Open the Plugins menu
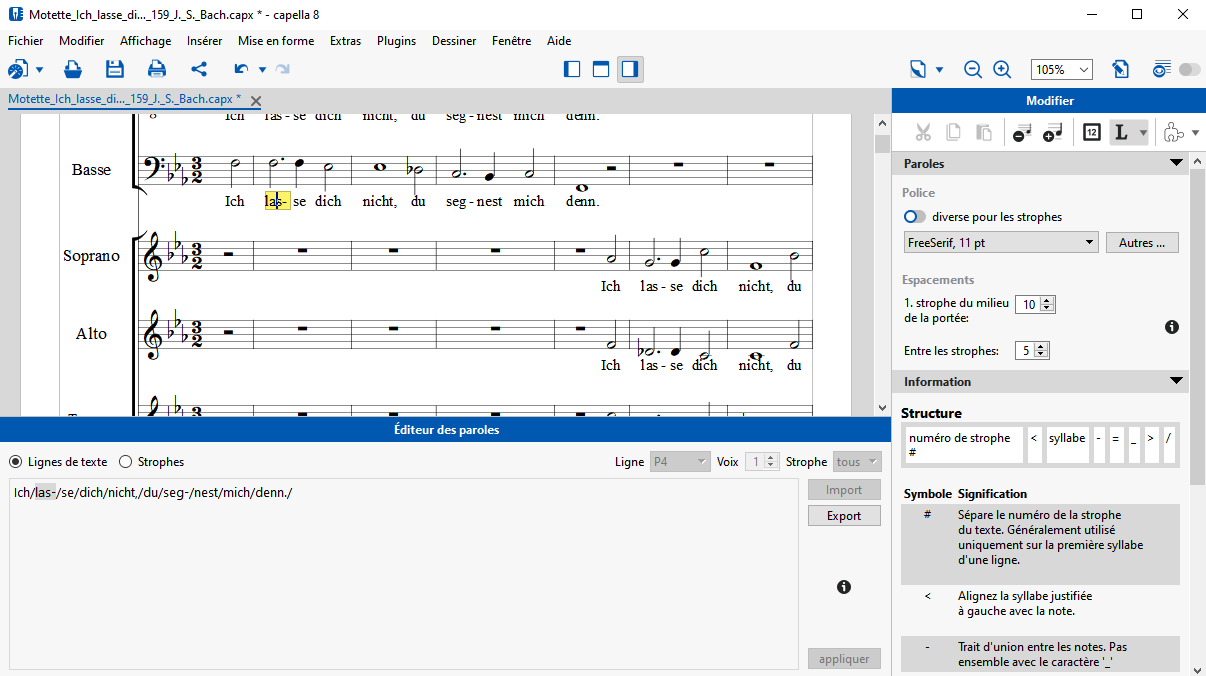 coord(397,41)
